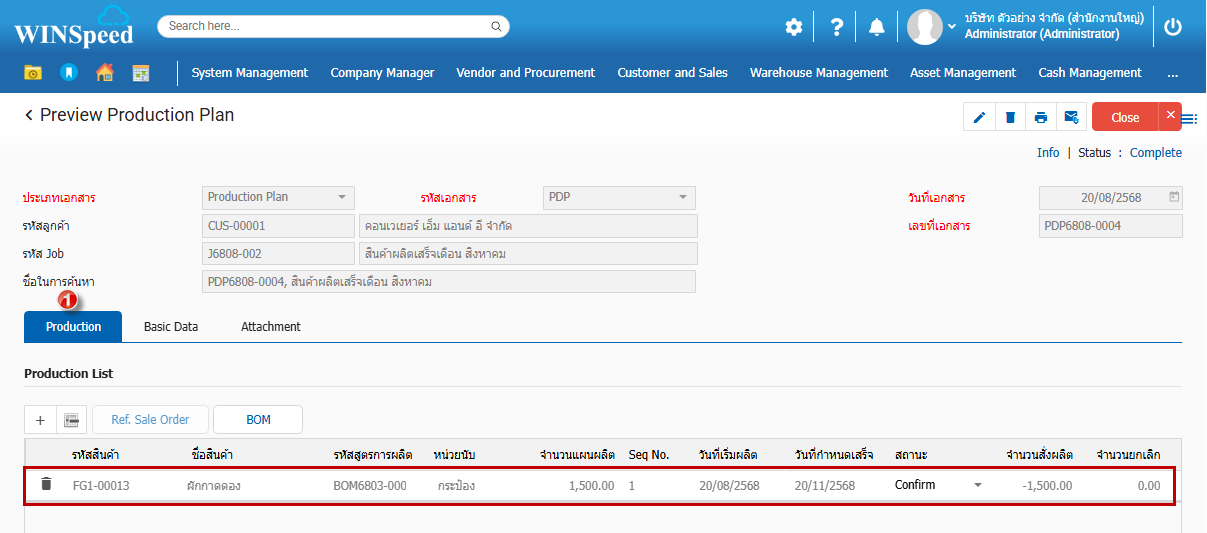Delete the FG1-00013 row with its trash icon
The image size is (1207, 533).
tap(46, 485)
